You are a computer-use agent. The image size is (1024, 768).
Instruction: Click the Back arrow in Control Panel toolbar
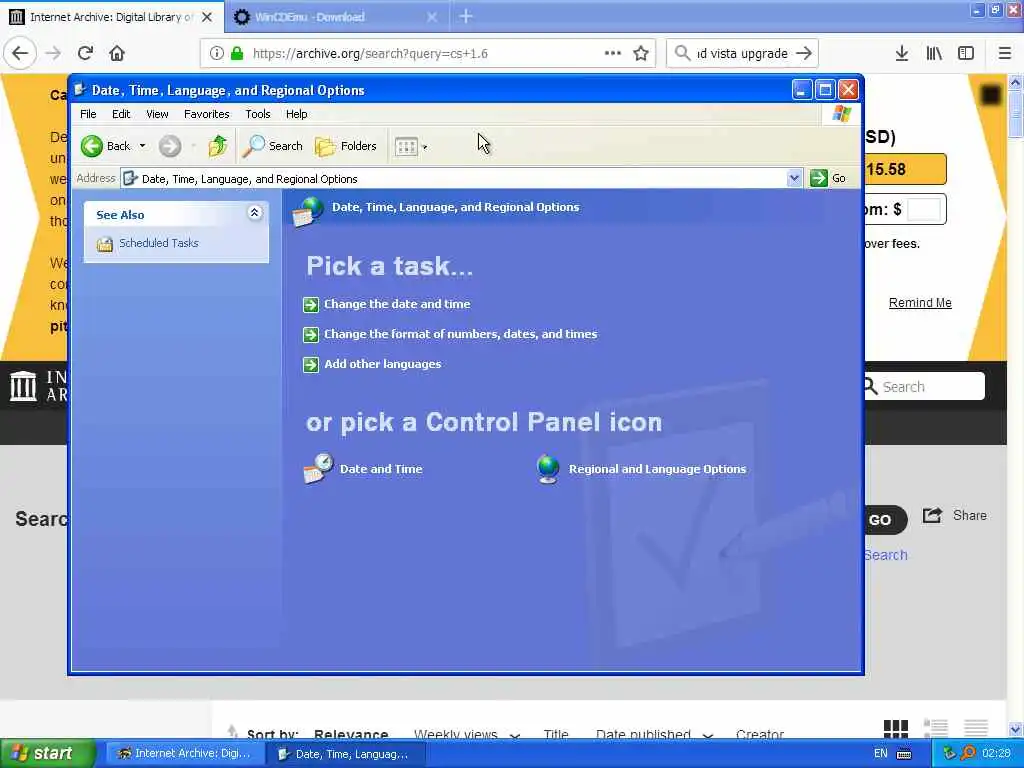(91, 146)
